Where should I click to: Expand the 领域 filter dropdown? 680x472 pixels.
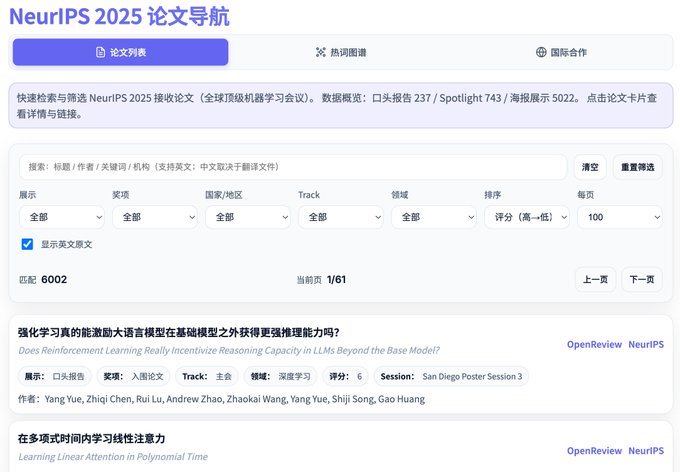(433, 217)
